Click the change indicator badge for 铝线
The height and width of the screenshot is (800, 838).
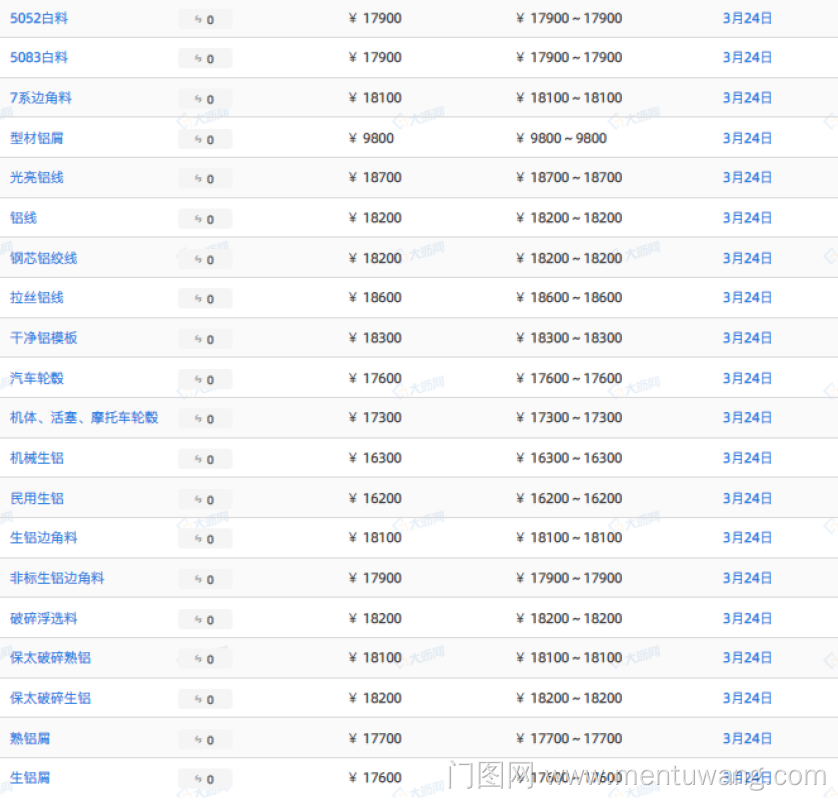205,219
